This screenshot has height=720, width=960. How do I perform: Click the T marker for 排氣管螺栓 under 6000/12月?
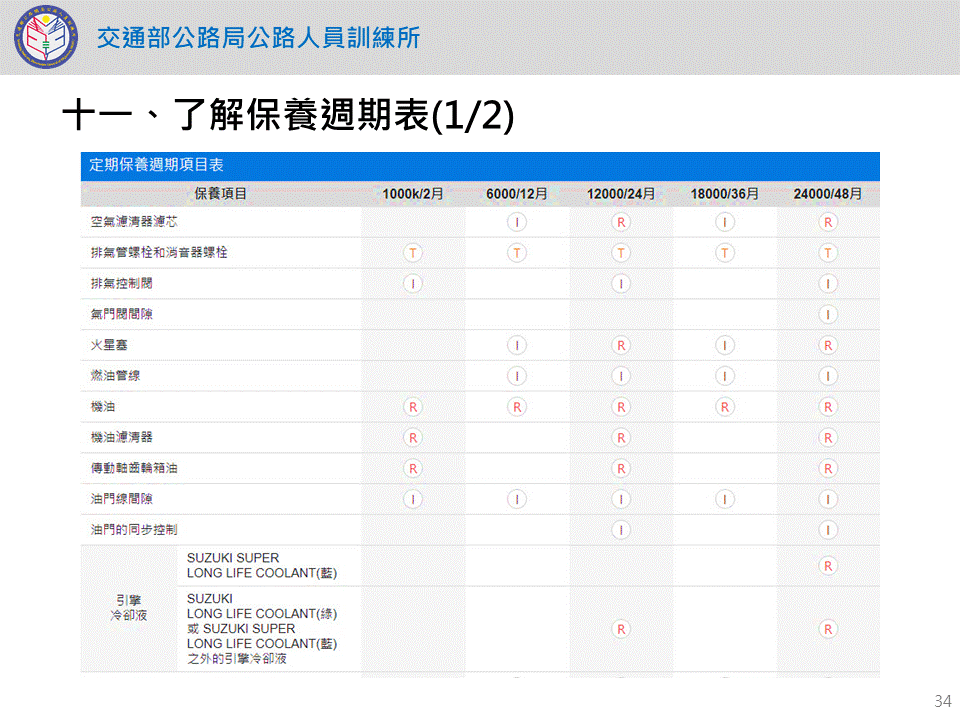coord(517,253)
